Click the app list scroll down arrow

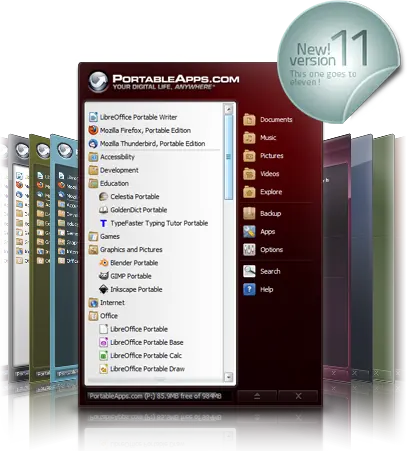(x=228, y=377)
